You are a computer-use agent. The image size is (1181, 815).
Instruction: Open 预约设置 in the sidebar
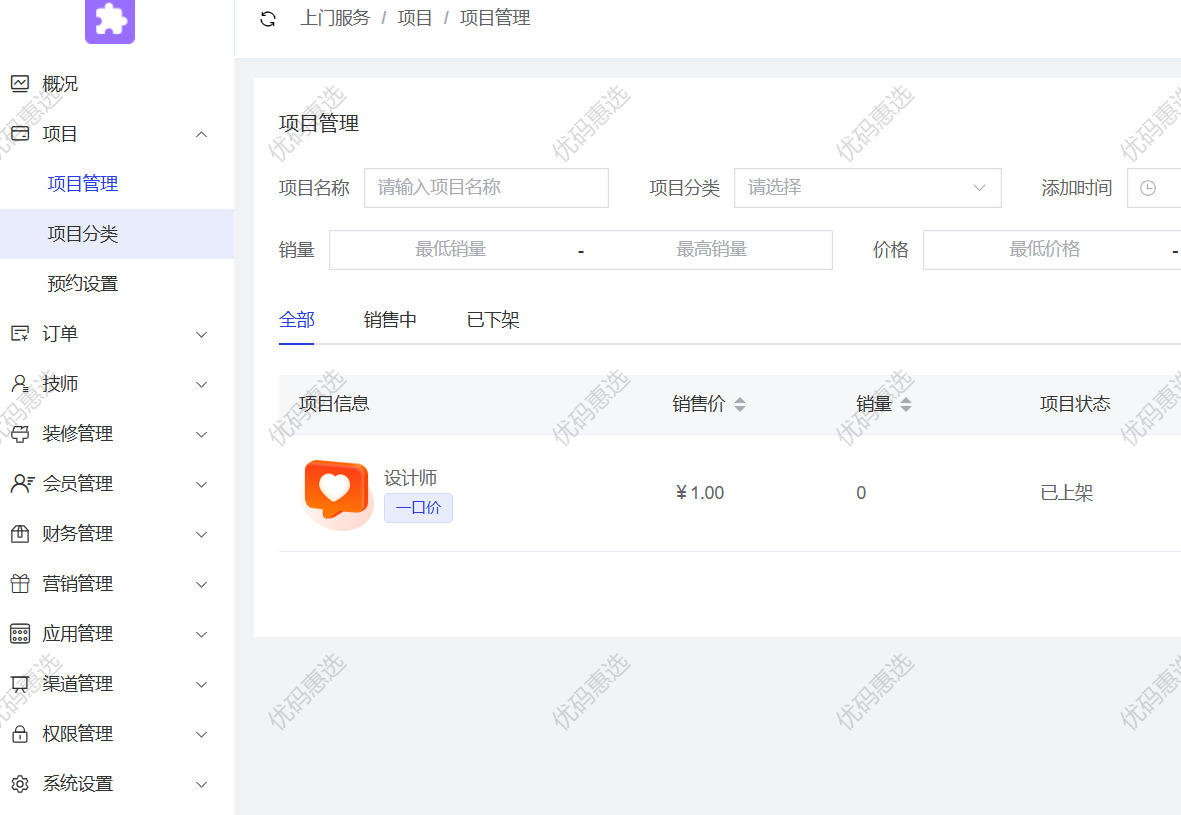[83, 284]
